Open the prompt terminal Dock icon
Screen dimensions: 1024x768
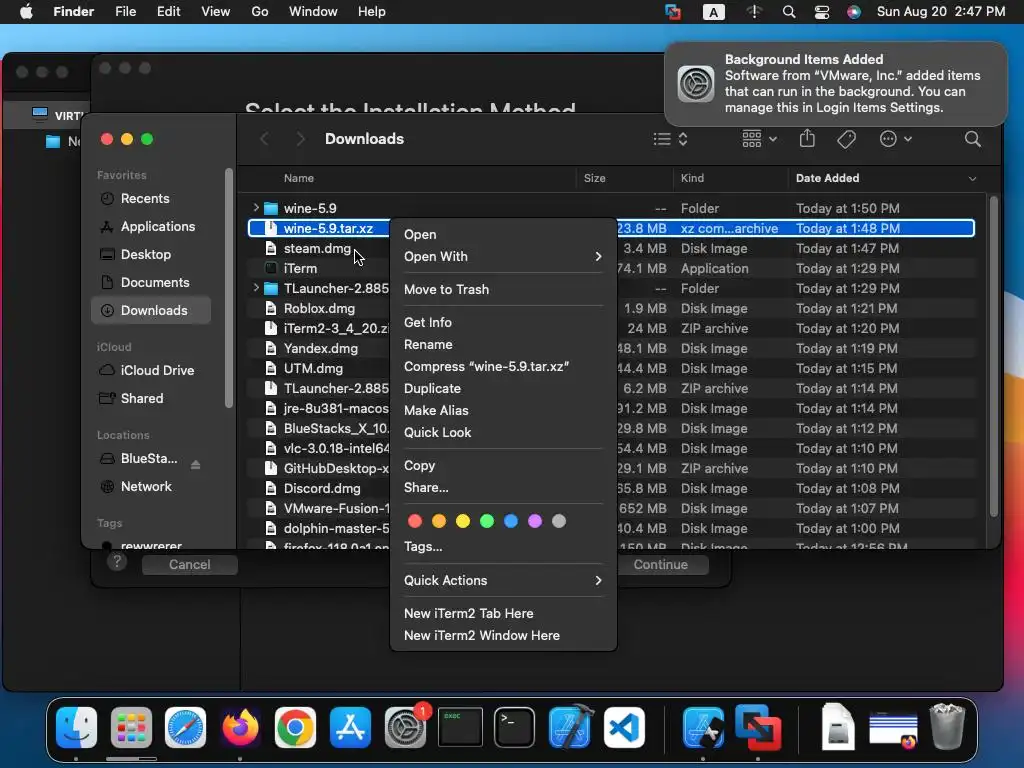point(515,728)
